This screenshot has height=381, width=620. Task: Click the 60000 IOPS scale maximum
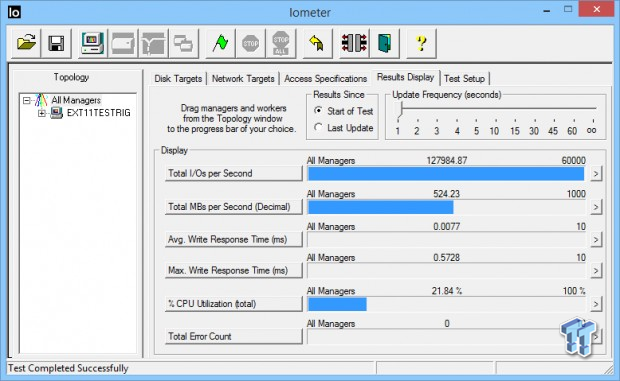pyautogui.click(x=573, y=160)
